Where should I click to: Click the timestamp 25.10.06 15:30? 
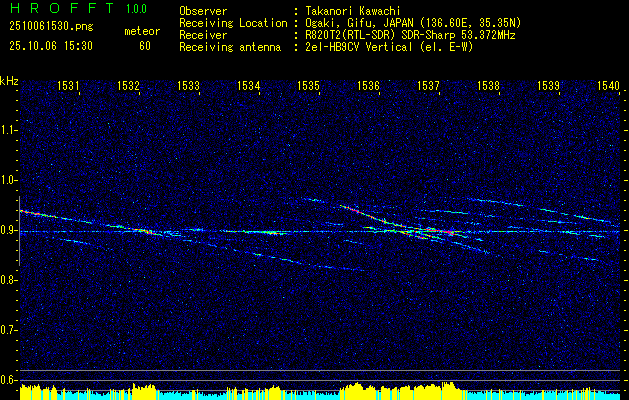point(51,46)
